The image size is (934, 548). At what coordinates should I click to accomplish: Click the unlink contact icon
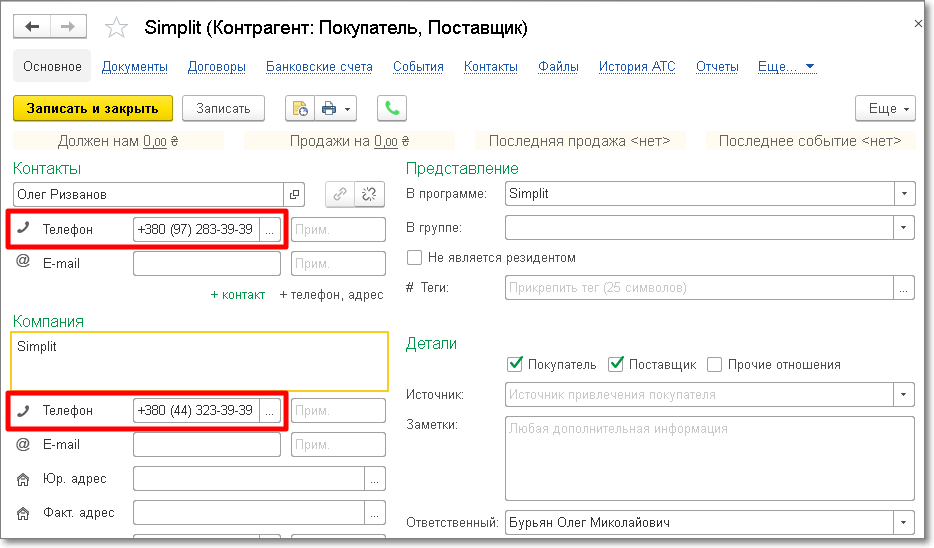coord(370,194)
